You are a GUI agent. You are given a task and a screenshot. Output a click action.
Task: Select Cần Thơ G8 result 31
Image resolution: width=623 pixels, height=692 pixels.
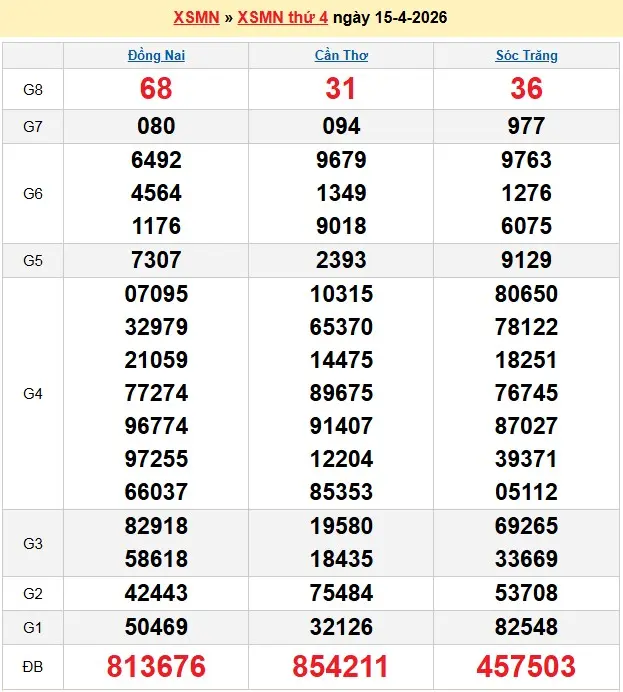341,89
